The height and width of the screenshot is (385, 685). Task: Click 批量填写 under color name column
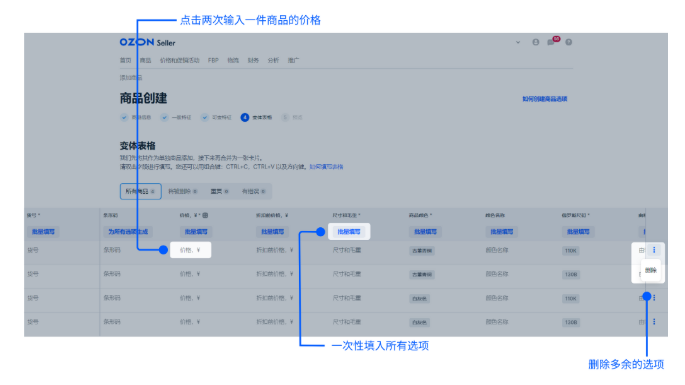(502, 232)
